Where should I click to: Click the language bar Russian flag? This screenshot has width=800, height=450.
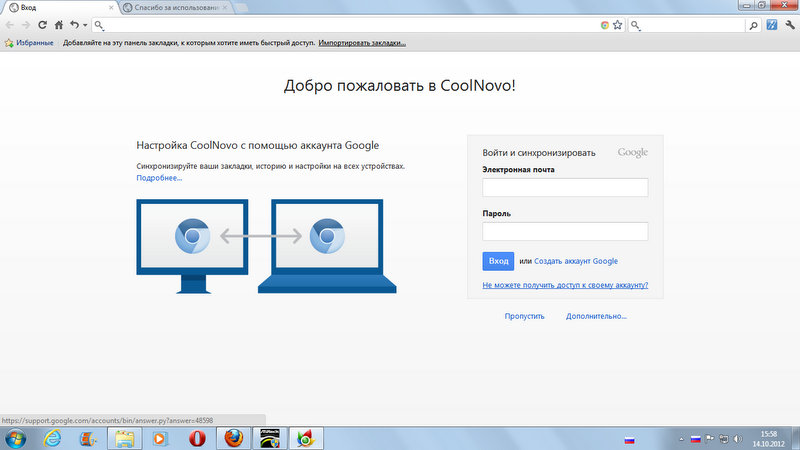[x=630, y=440]
